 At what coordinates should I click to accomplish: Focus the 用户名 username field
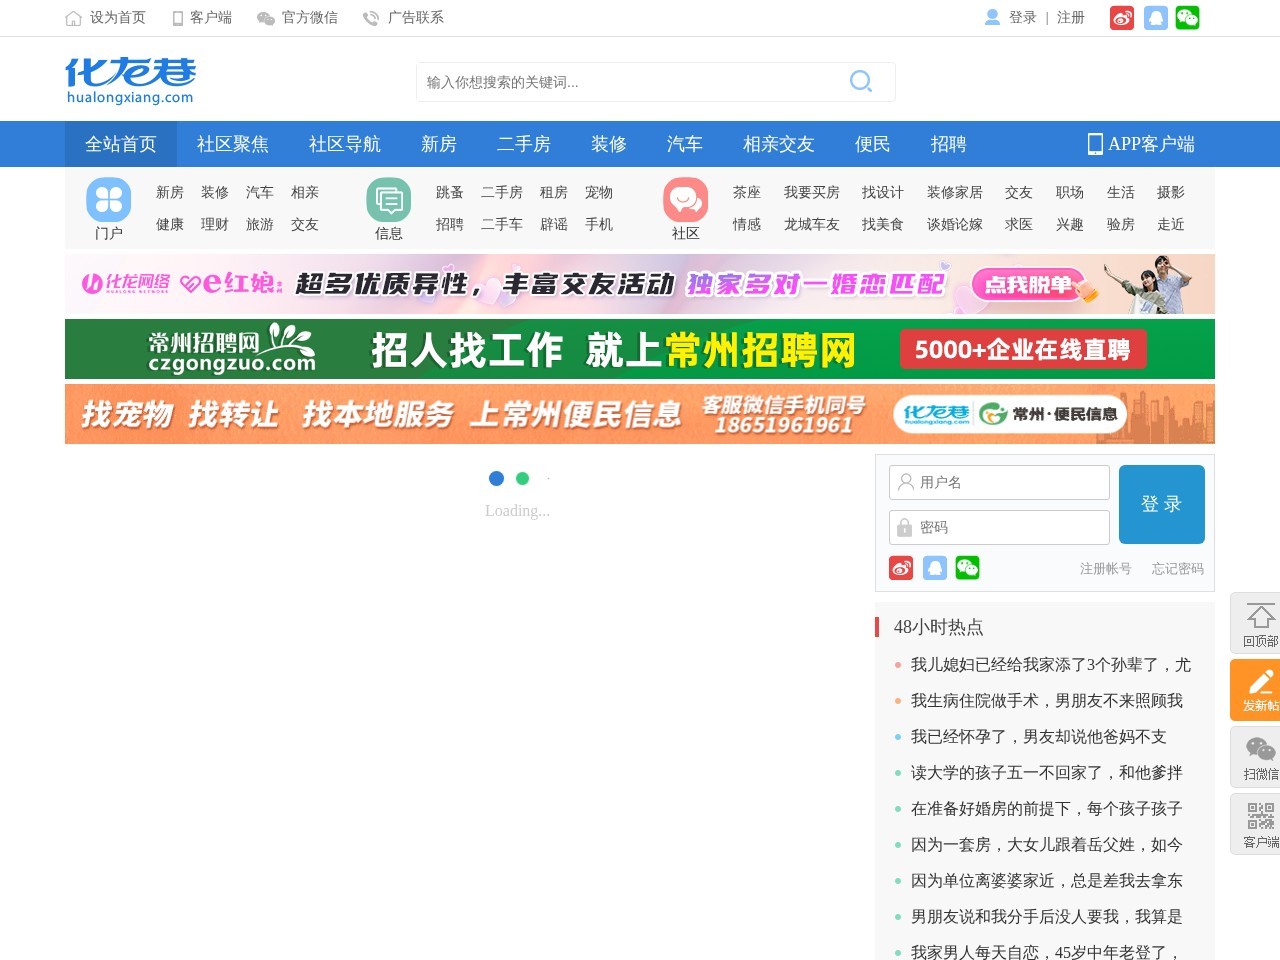click(999, 482)
